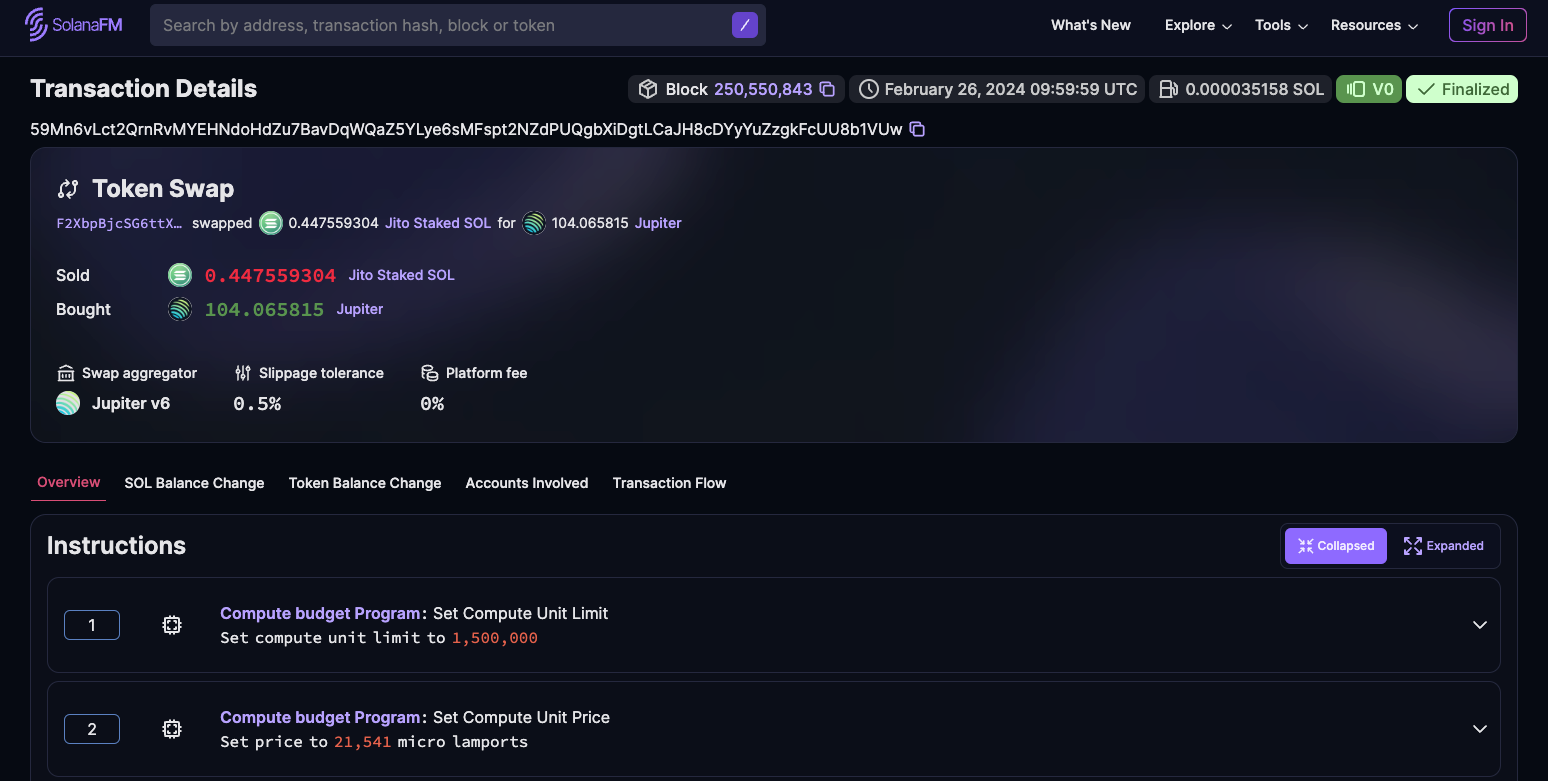Viewport: 1548px width, 781px height.
Task: Click the gas pump fee icon
Action: pos(1168,89)
